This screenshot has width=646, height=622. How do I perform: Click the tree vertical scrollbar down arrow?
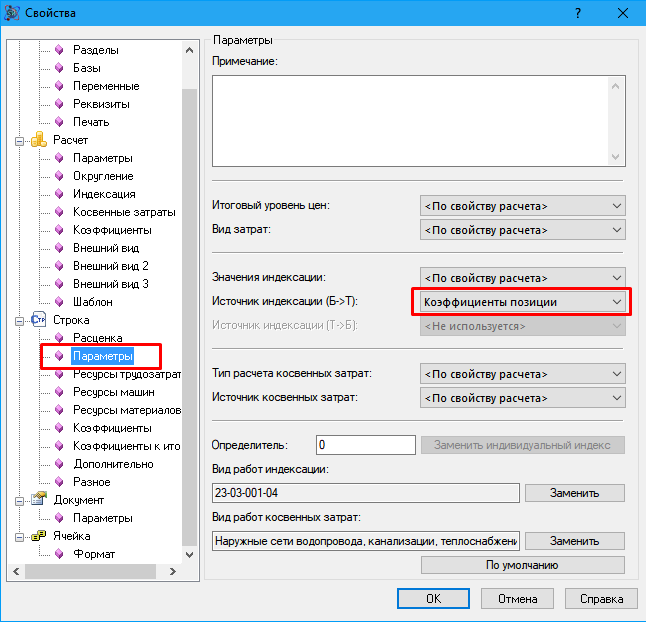click(190, 554)
